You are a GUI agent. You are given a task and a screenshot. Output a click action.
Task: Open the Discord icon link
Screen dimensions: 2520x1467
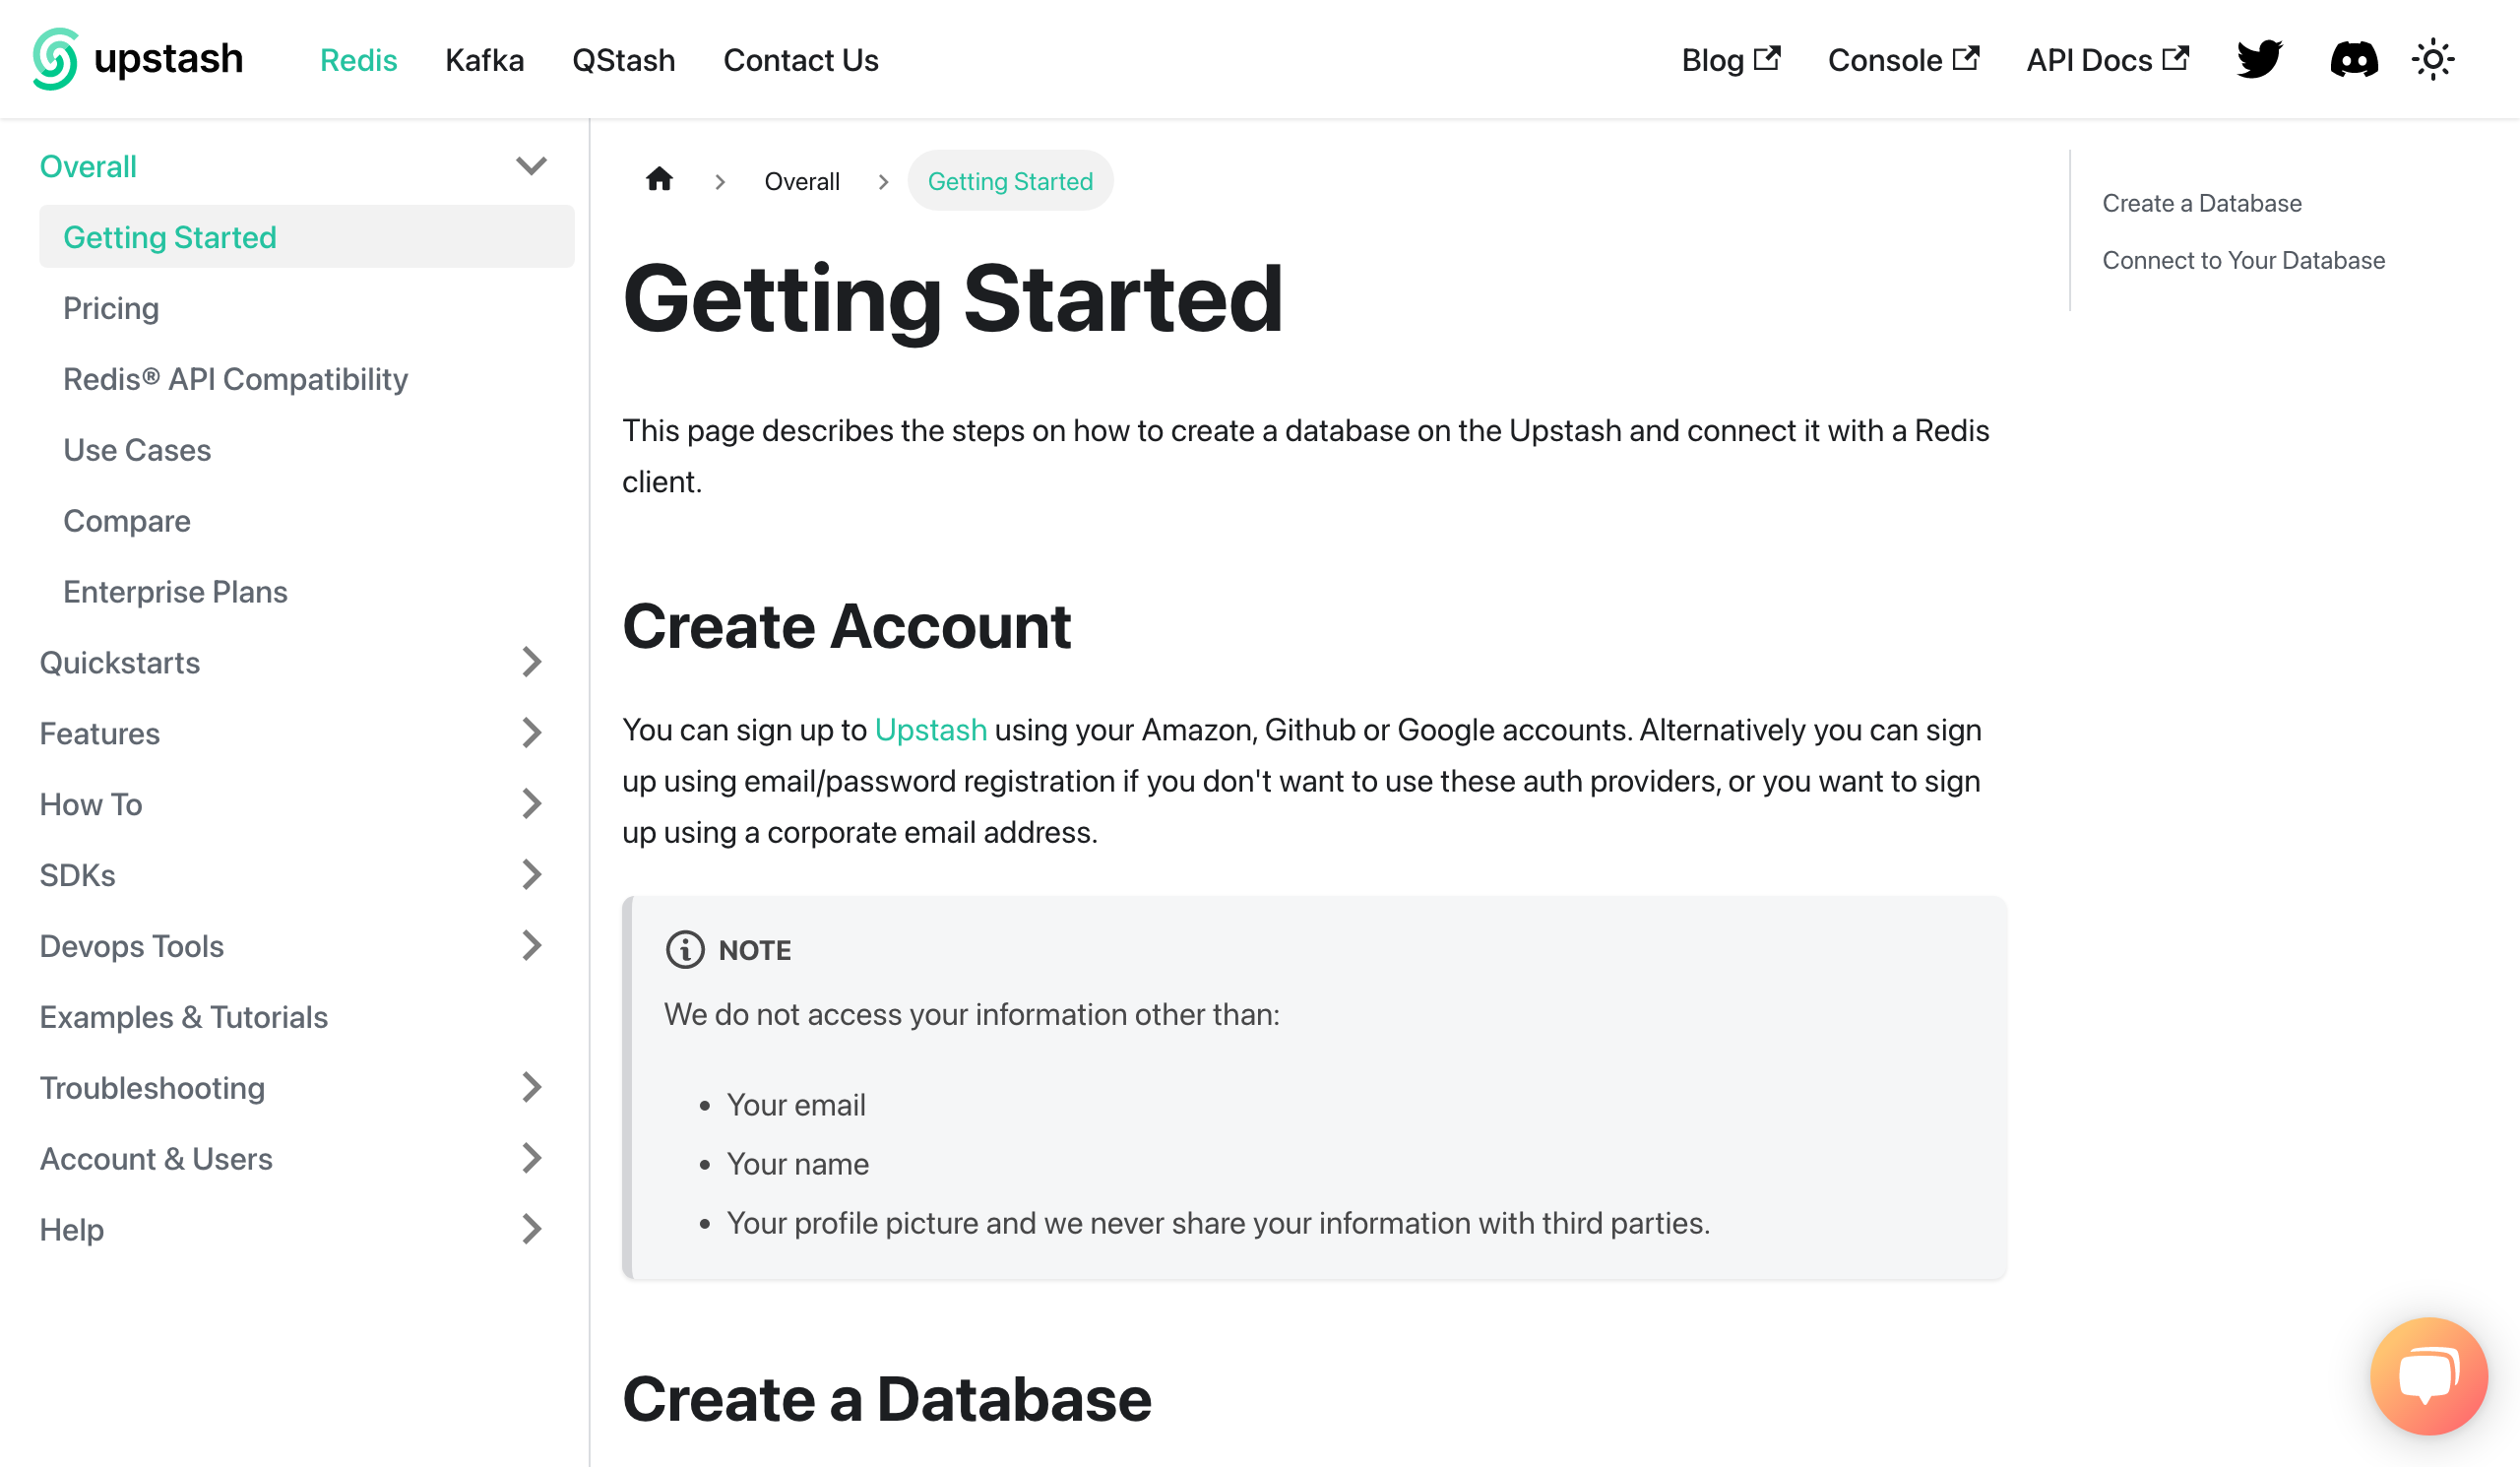[2354, 59]
